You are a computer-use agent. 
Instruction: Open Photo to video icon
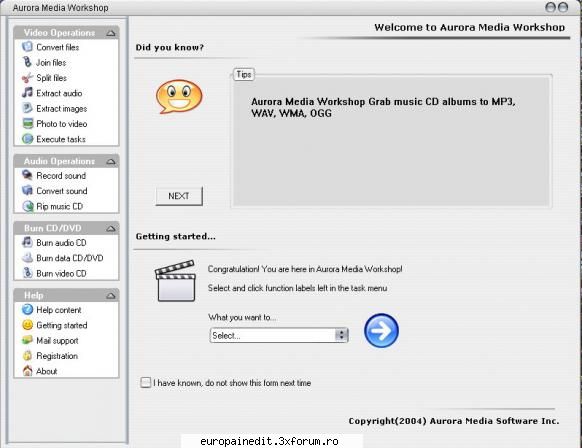[27, 124]
